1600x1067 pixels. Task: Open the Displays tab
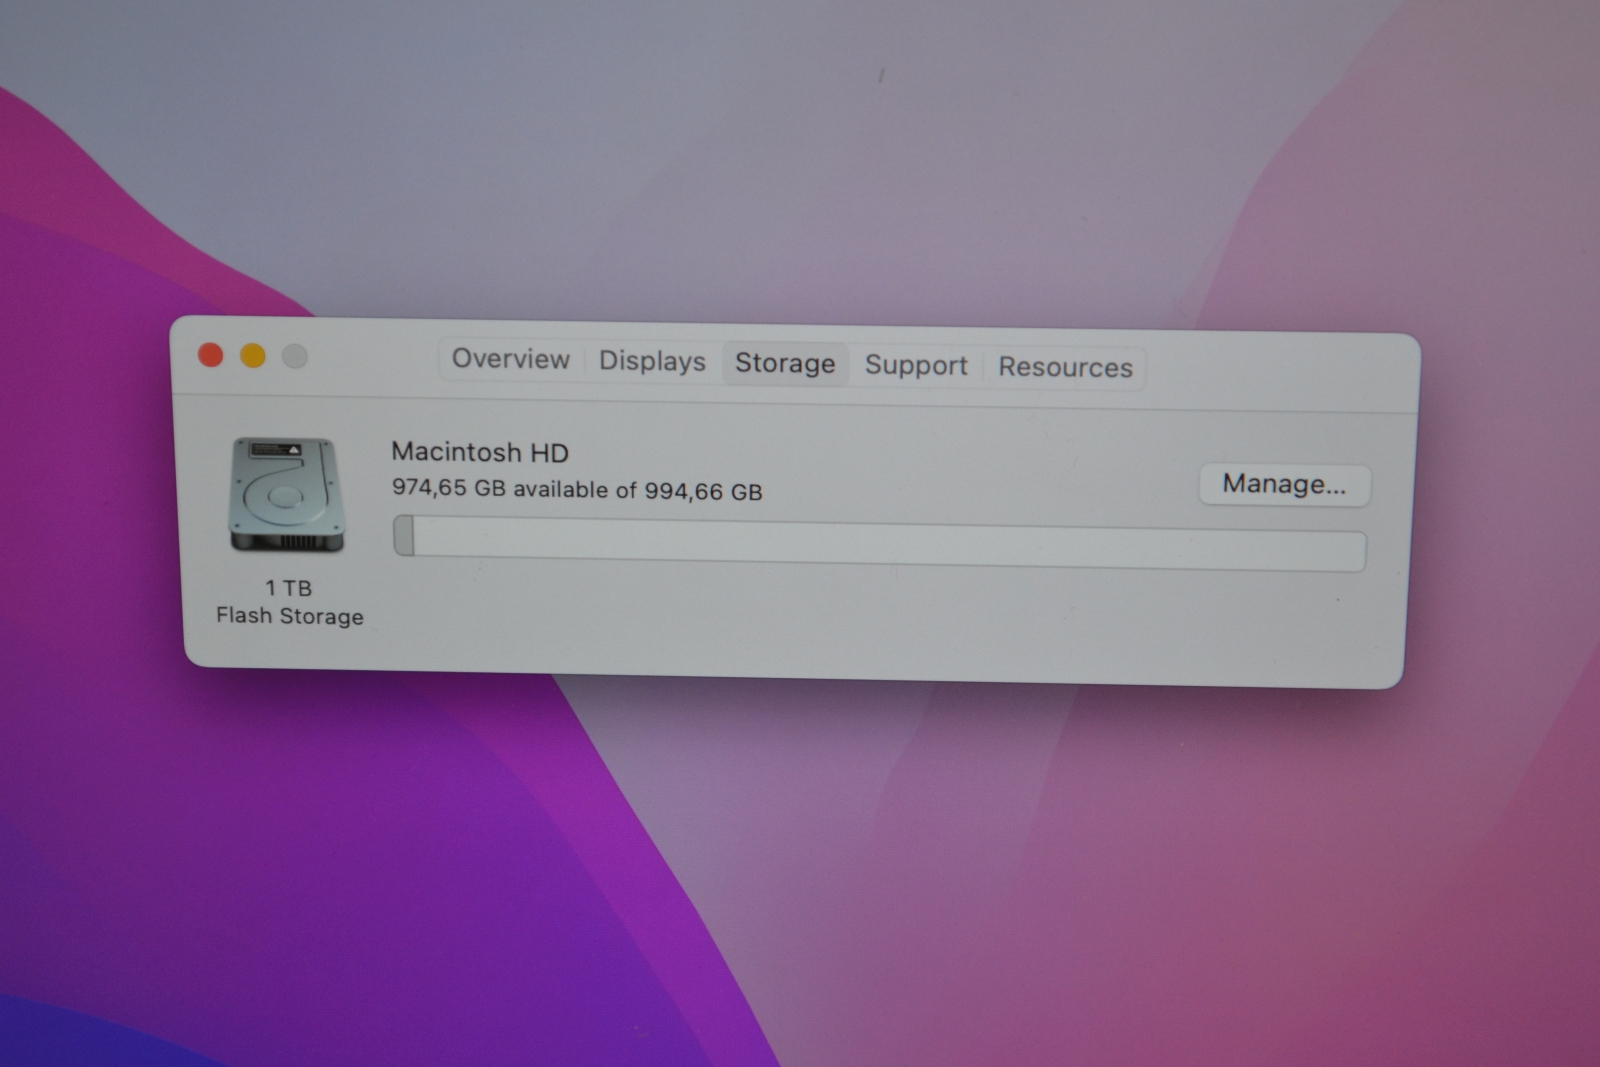652,362
